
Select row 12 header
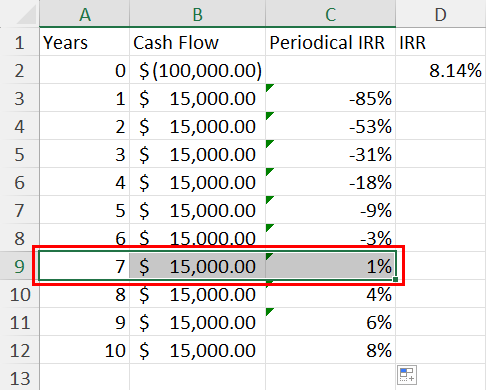[19, 350]
